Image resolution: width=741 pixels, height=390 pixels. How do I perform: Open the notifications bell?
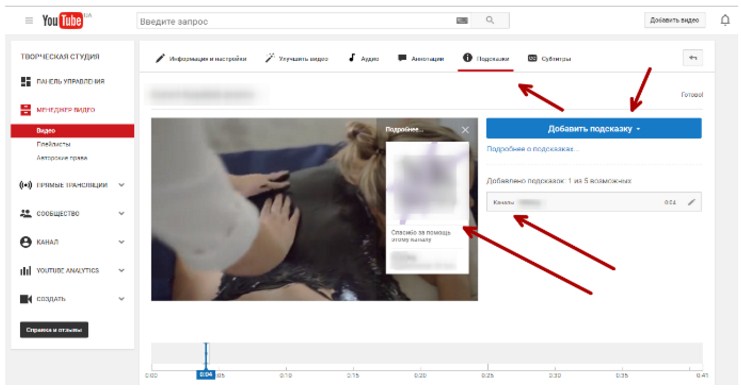click(725, 20)
